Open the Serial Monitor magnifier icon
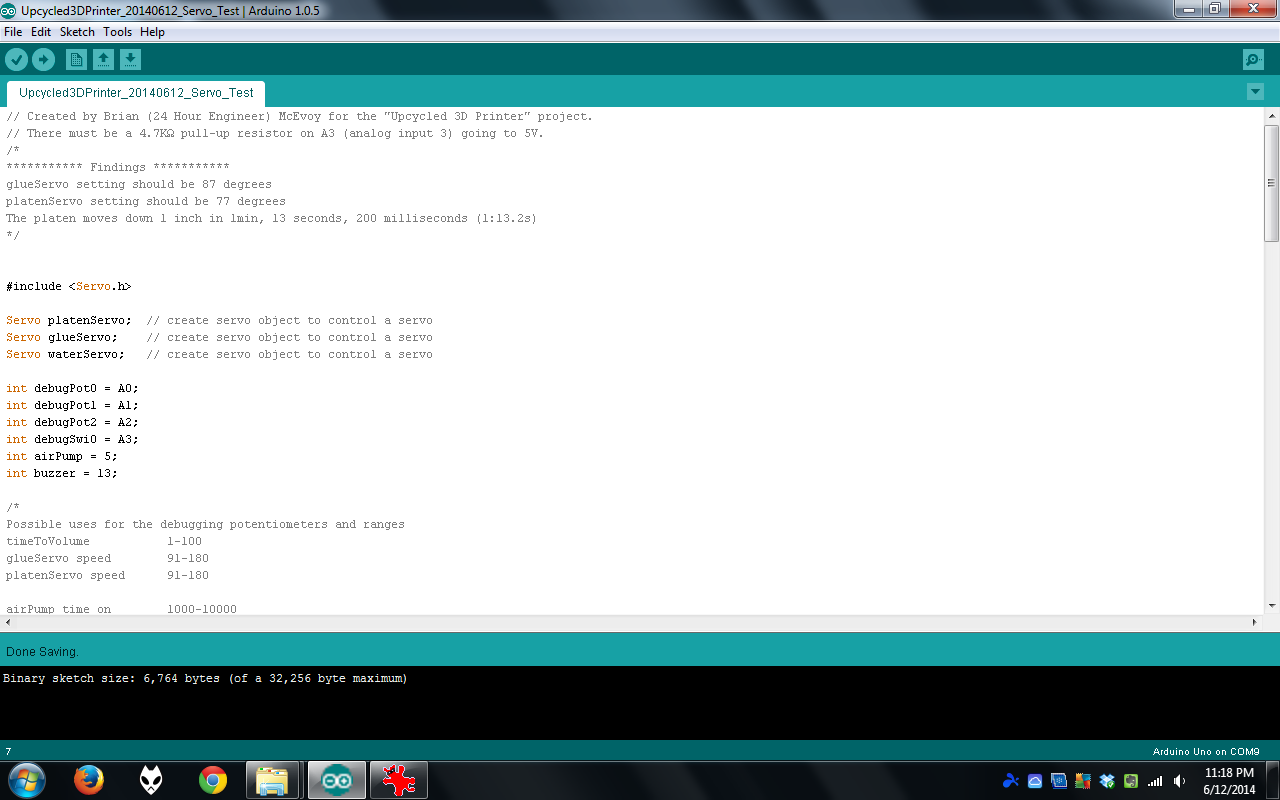This screenshot has width=1280, height=800. pyautogui.click(x=1253, y=60)
